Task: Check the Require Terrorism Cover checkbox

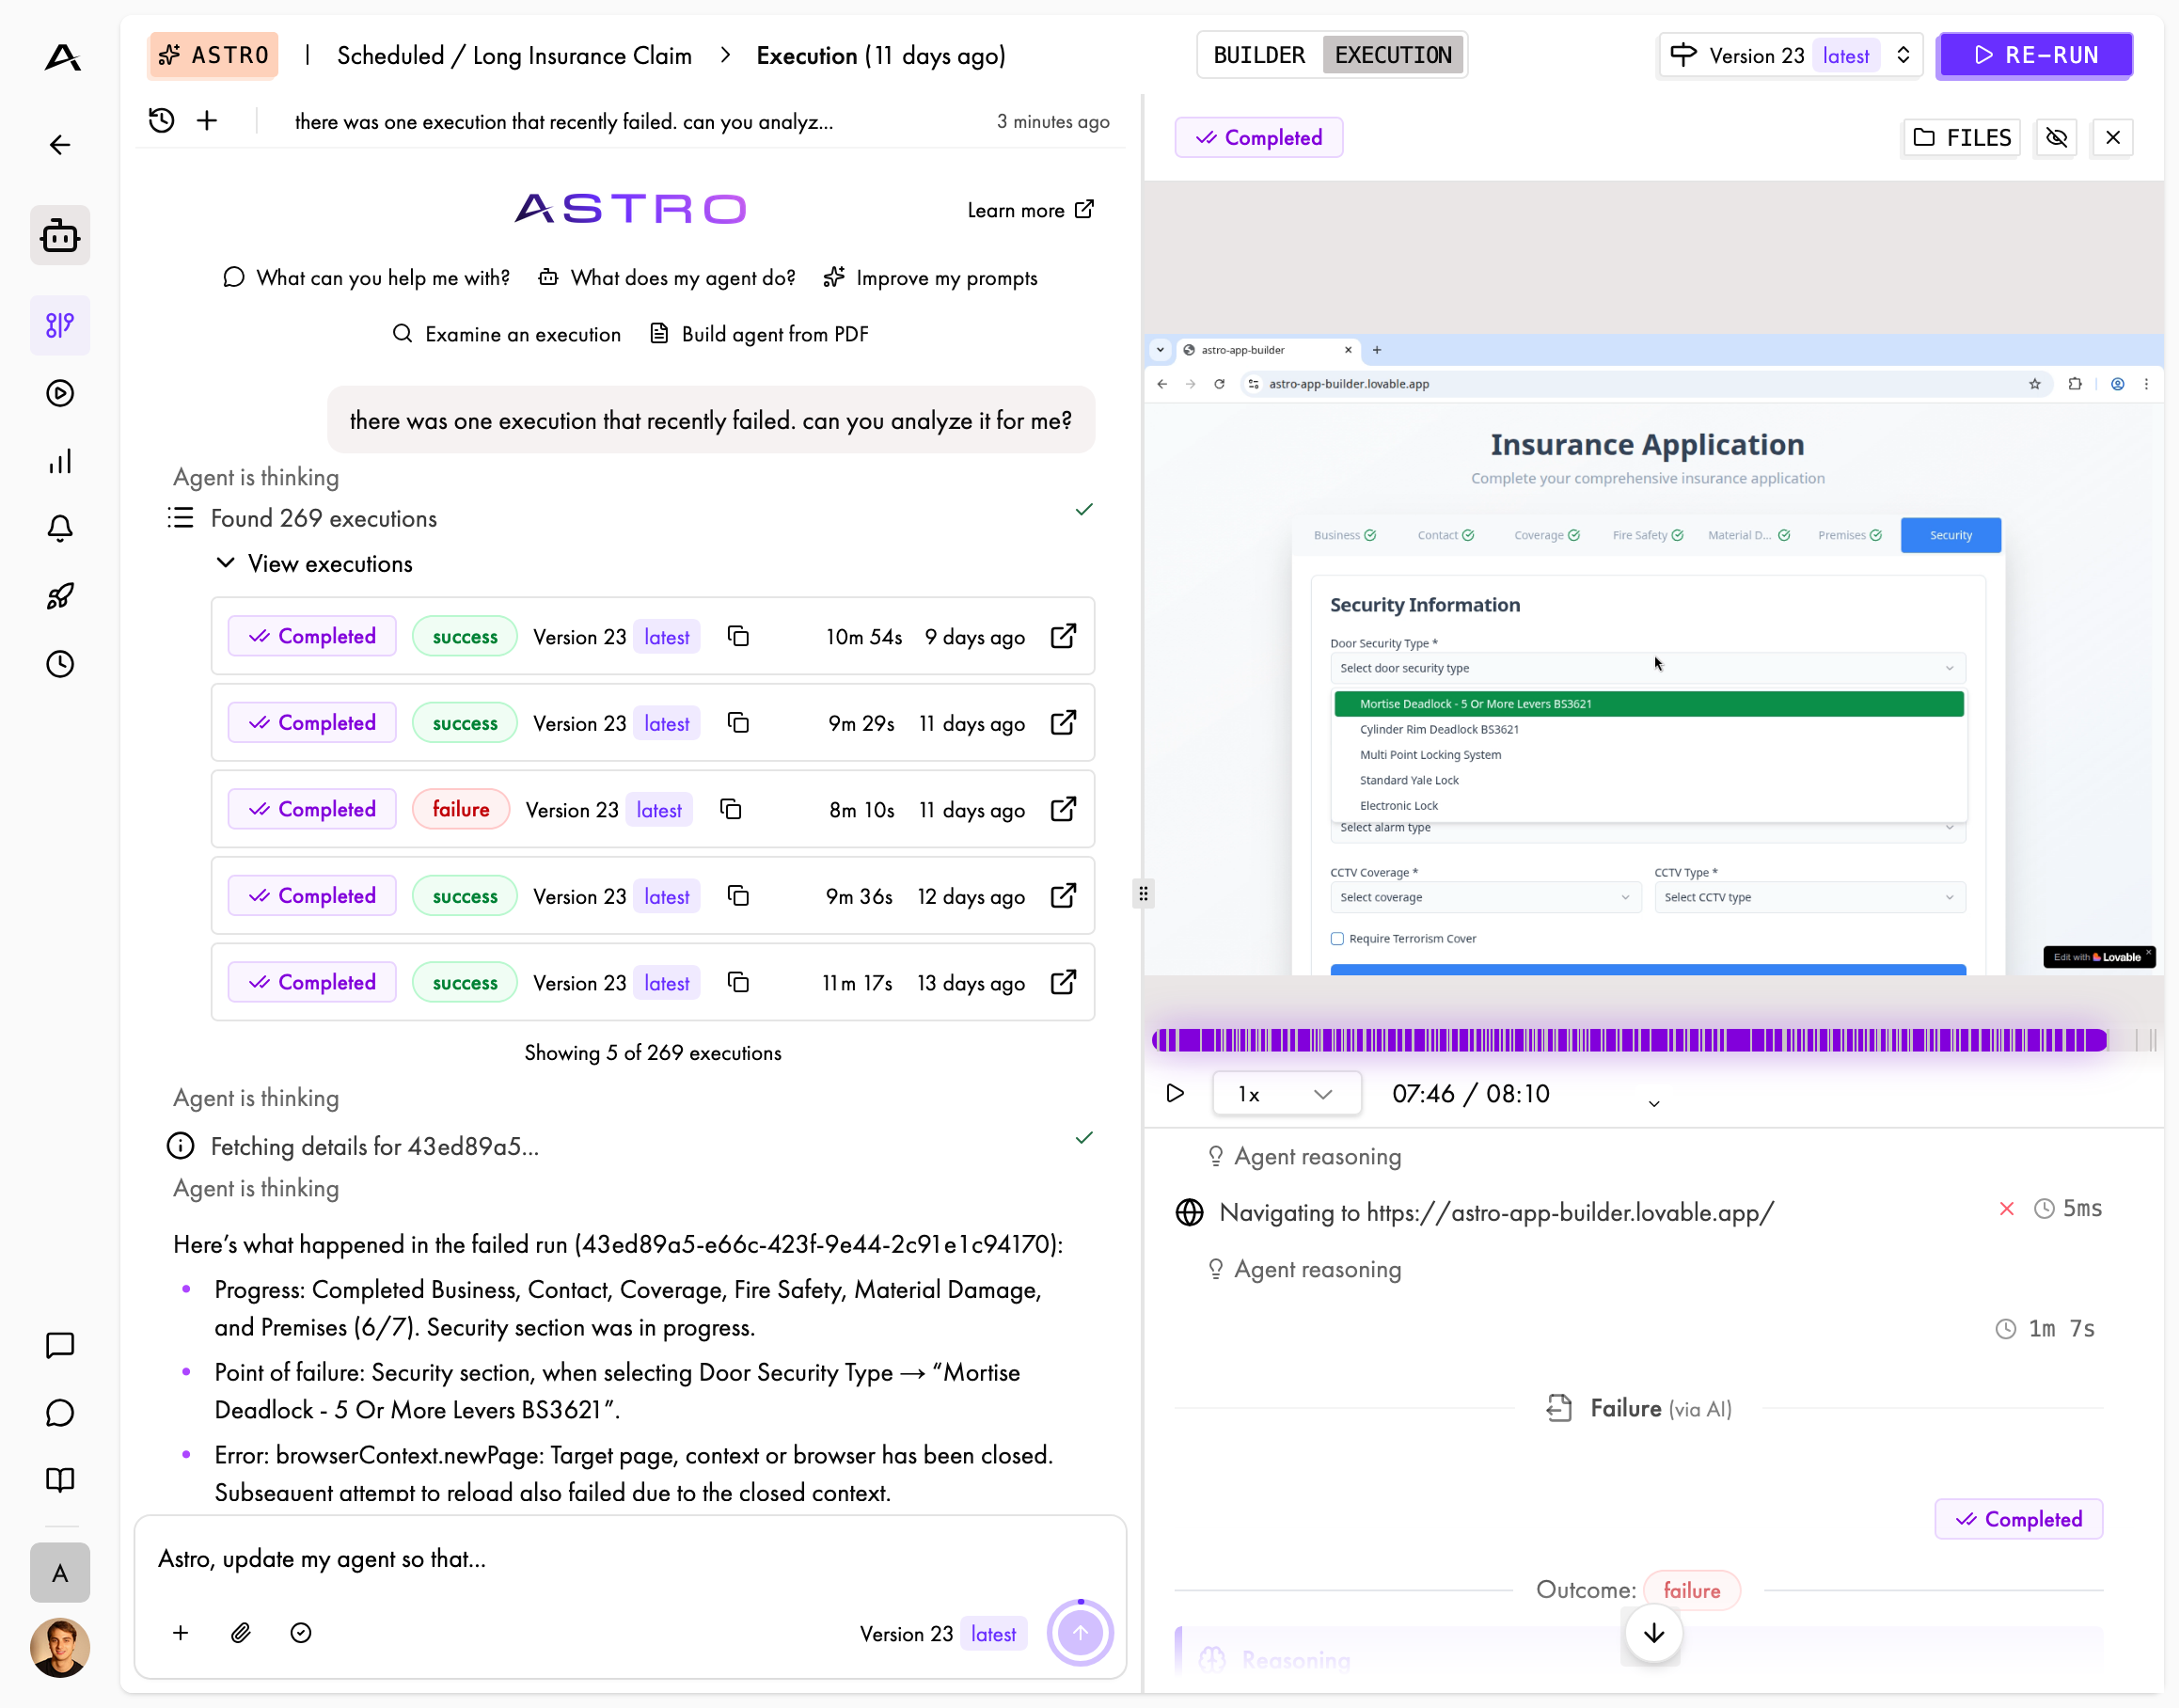Action: (1337, 938)
